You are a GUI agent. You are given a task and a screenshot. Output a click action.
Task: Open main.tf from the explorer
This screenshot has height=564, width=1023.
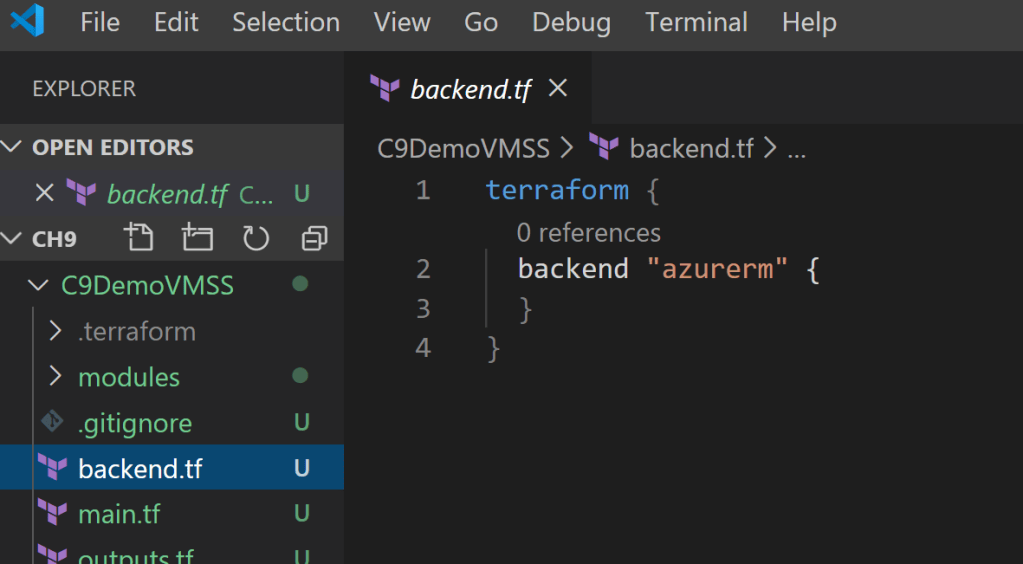(x=119, y=514)
